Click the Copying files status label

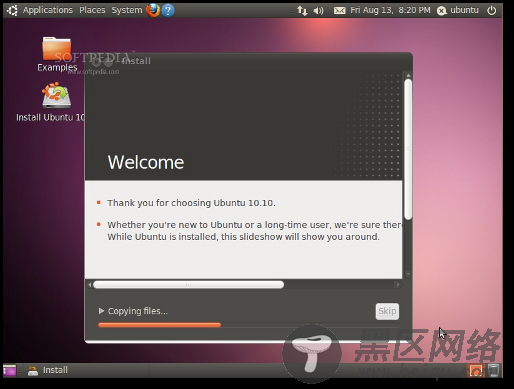(x=138, y=311)
